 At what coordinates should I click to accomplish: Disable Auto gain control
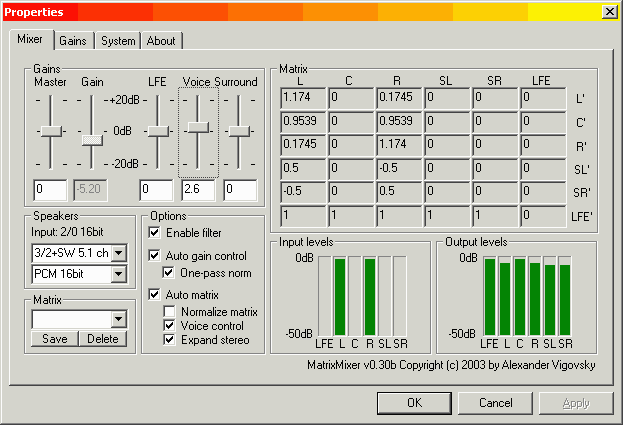click(155, 255)
